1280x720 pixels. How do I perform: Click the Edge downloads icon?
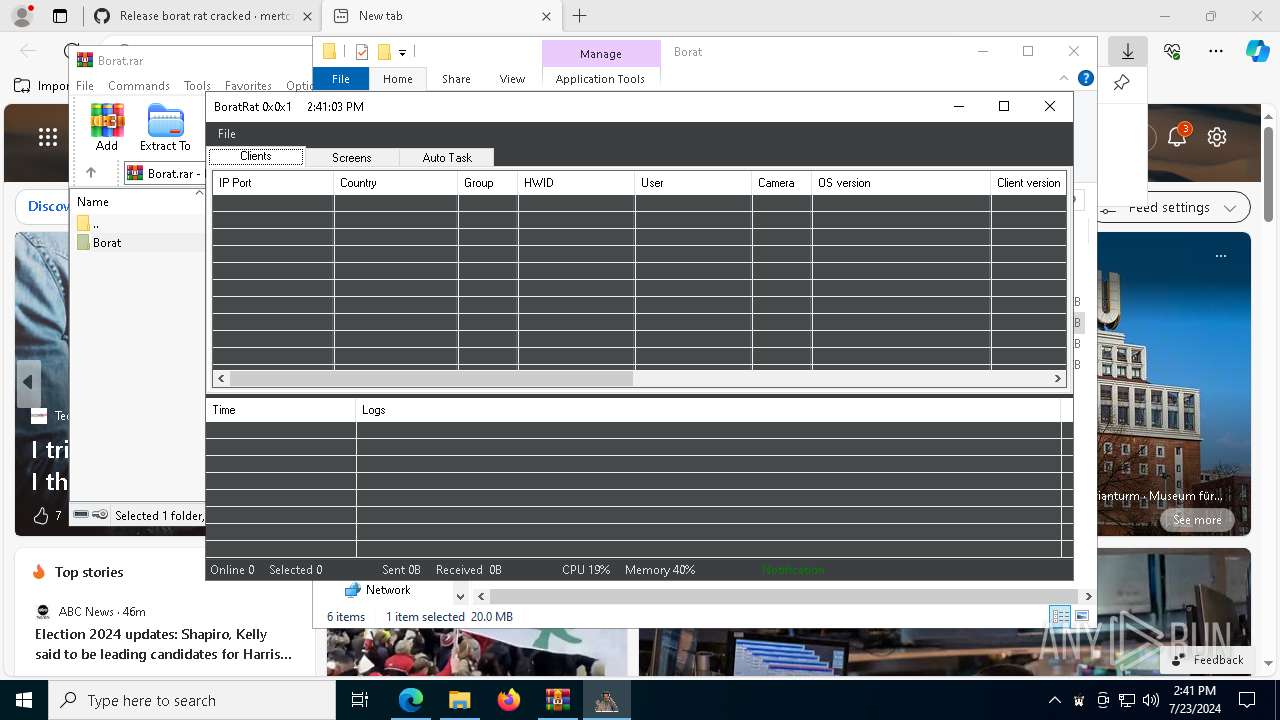click(x=1127, y=51)
